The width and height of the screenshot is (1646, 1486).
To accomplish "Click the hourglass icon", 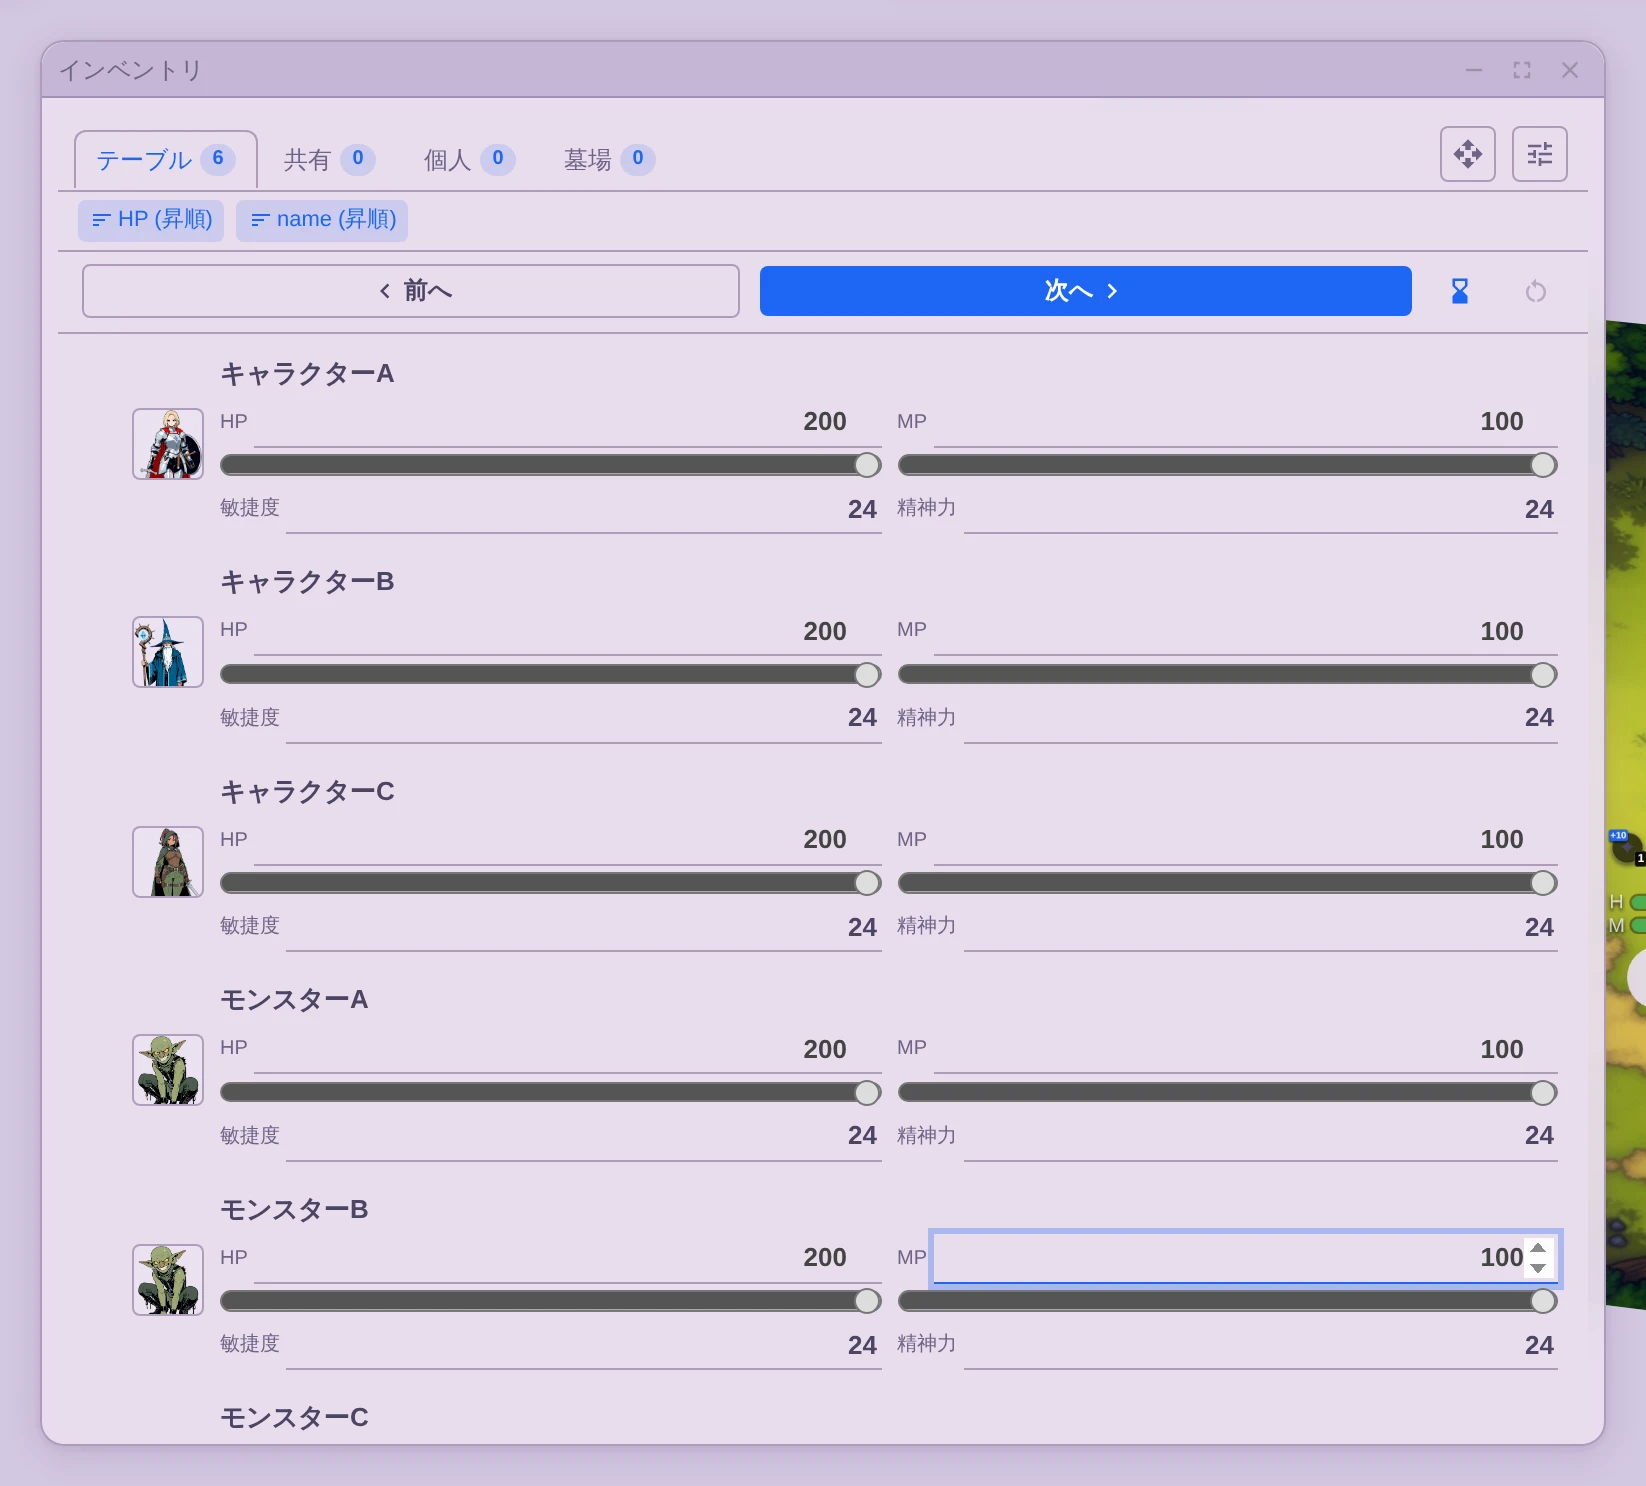I will pyautogui.click(x=1459, y=291).
